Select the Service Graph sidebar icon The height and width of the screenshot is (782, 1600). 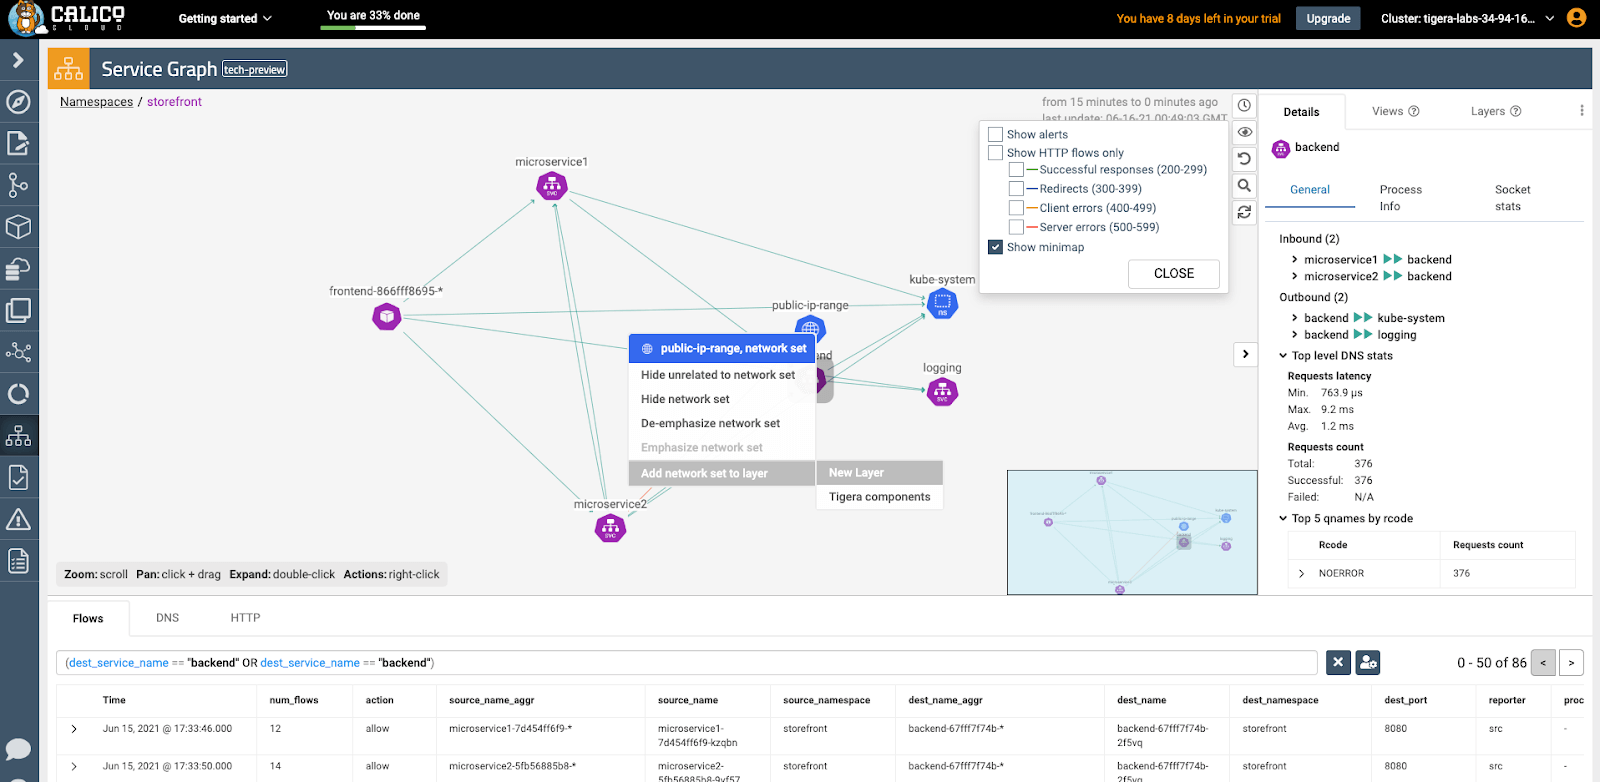[x=18, y=436]
